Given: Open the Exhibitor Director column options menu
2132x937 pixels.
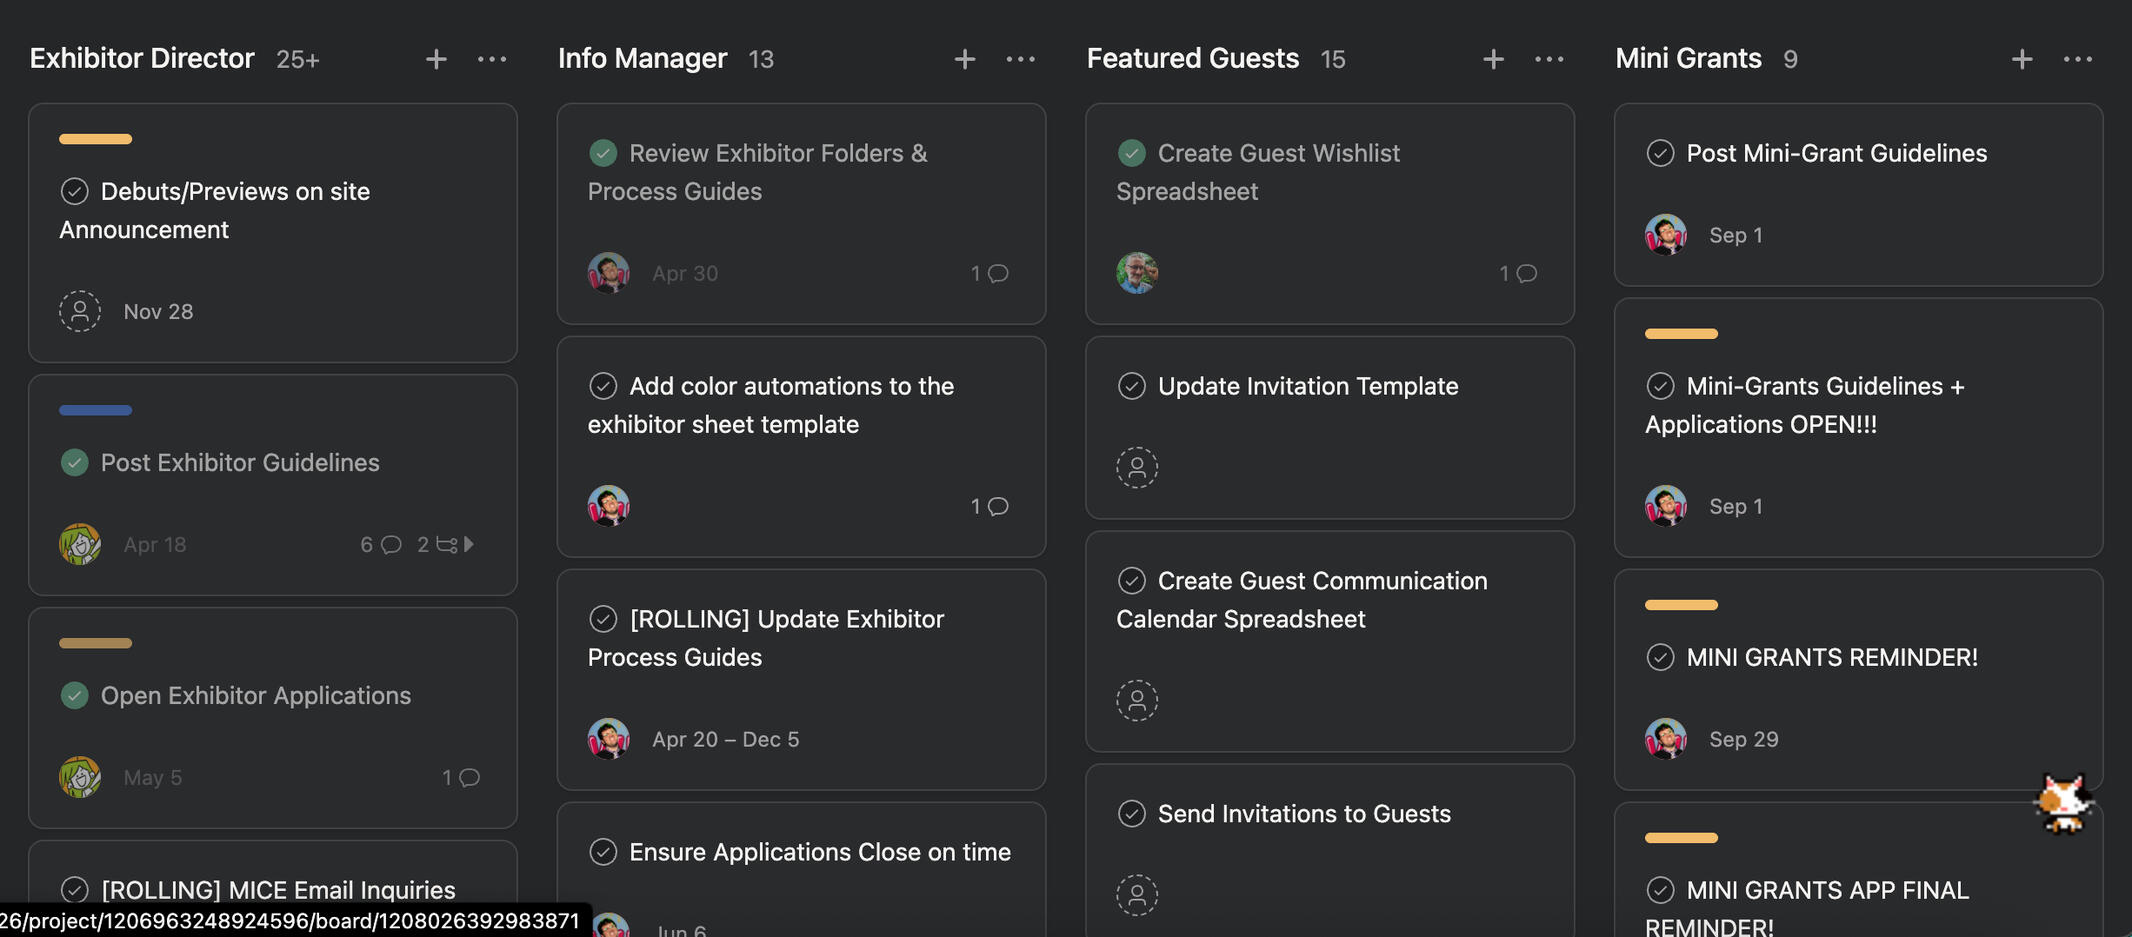Looking at the screenshot, I should click(492, 59).
